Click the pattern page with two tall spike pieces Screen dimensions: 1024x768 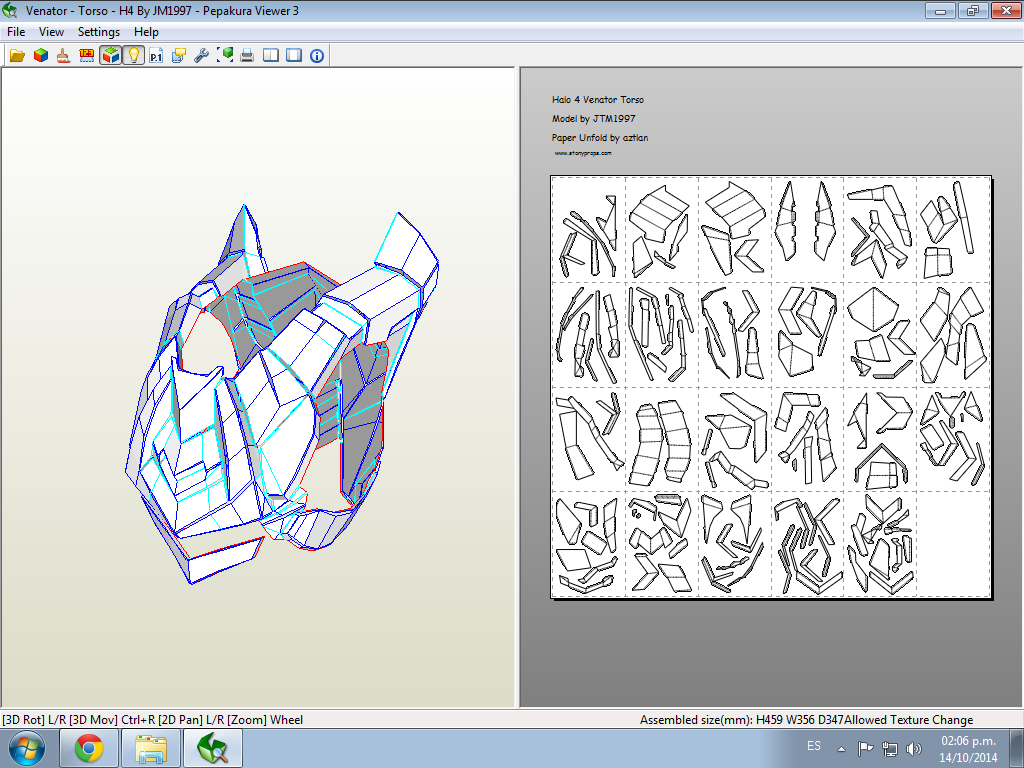pyautogui.click(x=807, y=229)
